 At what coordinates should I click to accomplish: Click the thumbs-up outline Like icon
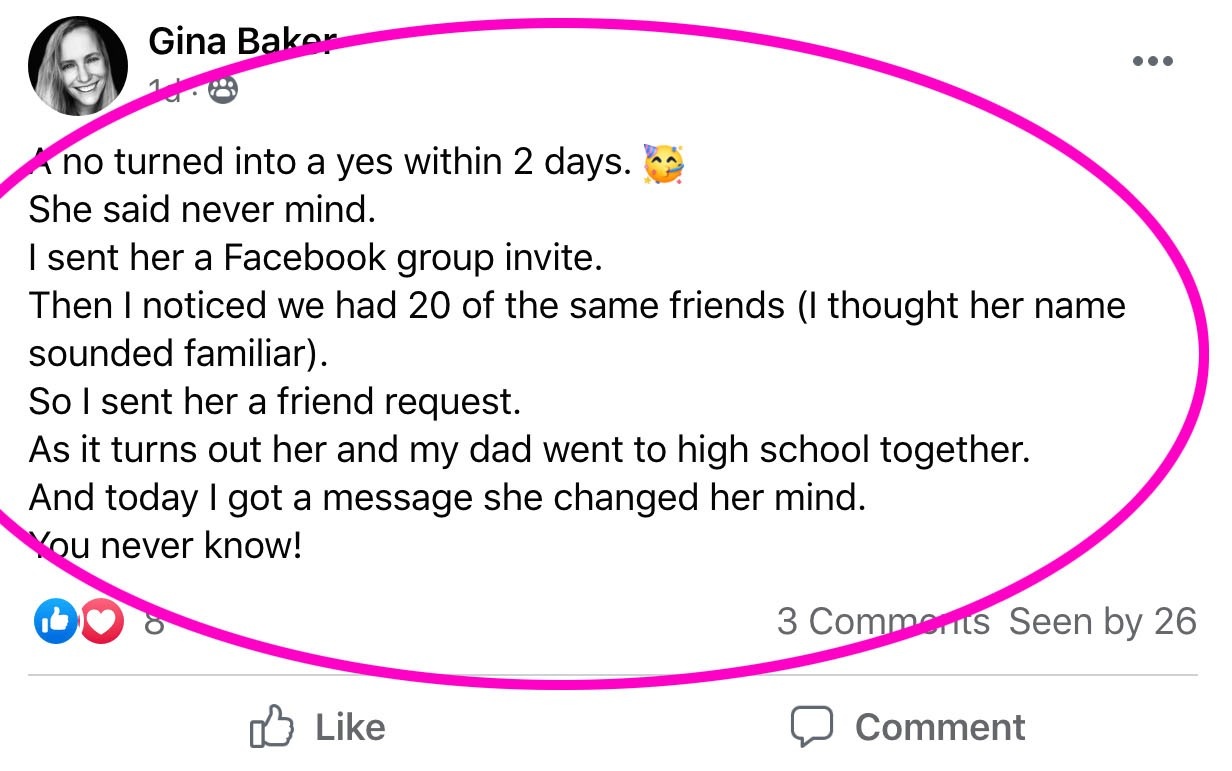pos(270,726)
